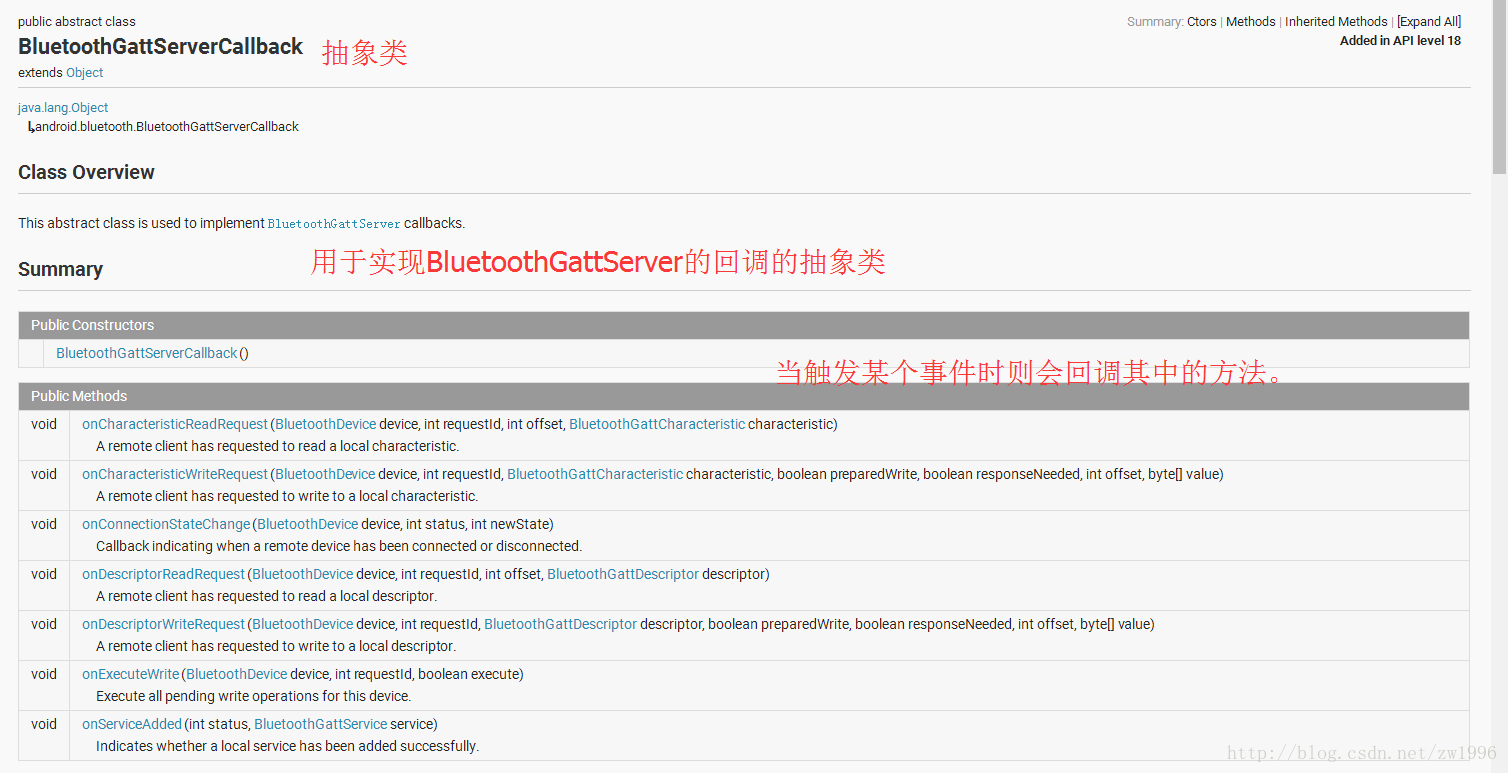The width and height of the screenshot is (1508, 773).
Task: Click the Public Methods table header
Action: point(744,396)
